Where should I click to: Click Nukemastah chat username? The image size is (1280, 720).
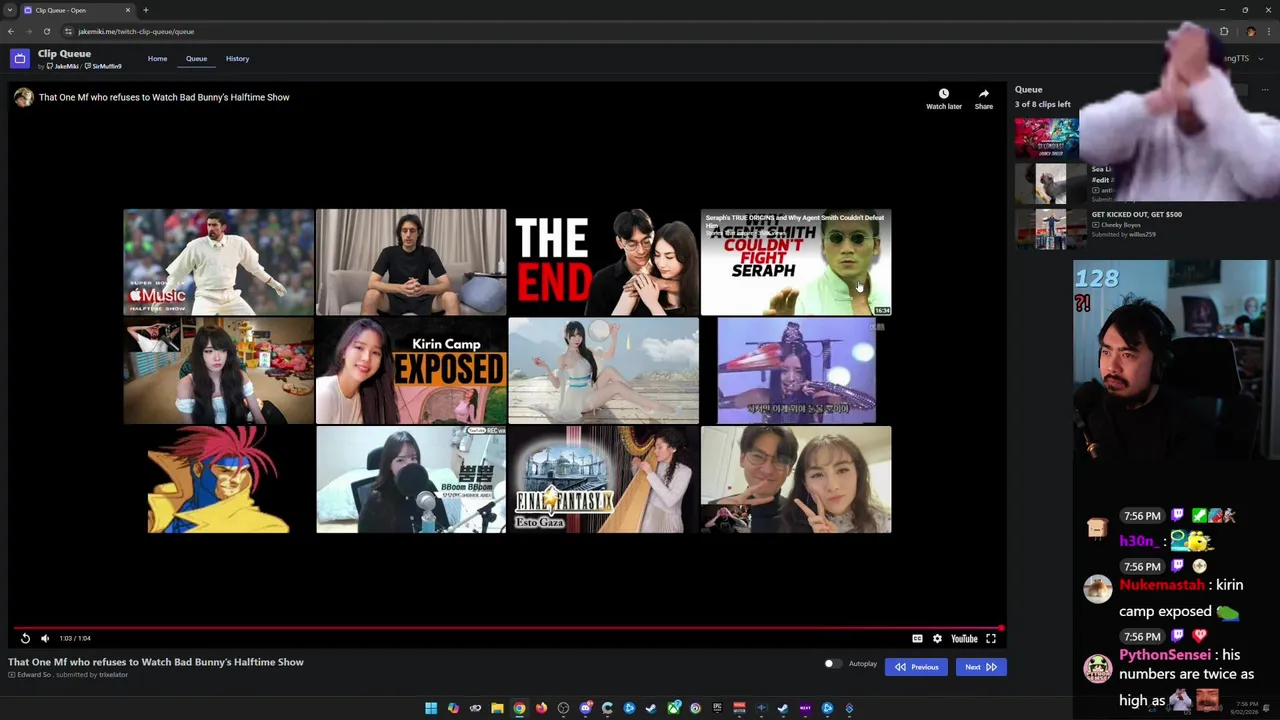click(x=1162, y=586)
